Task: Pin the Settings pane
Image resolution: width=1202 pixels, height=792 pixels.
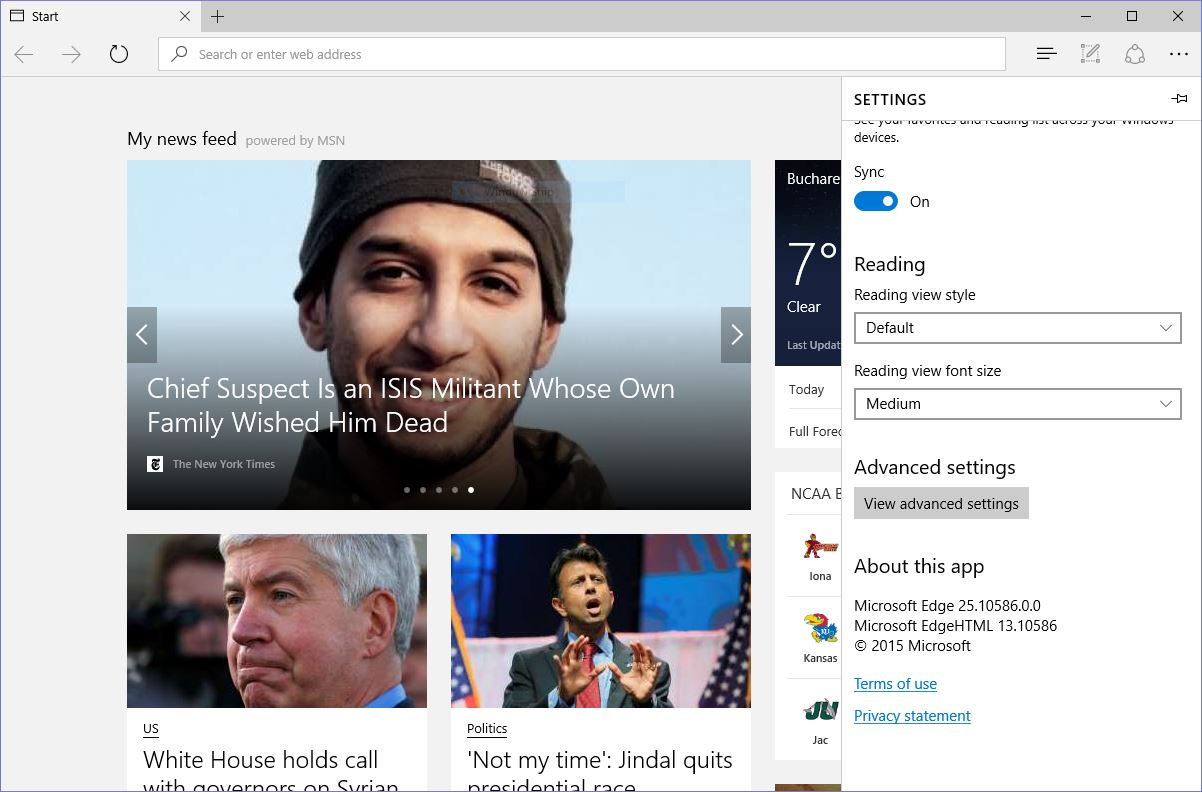Action: (1180, 99)
